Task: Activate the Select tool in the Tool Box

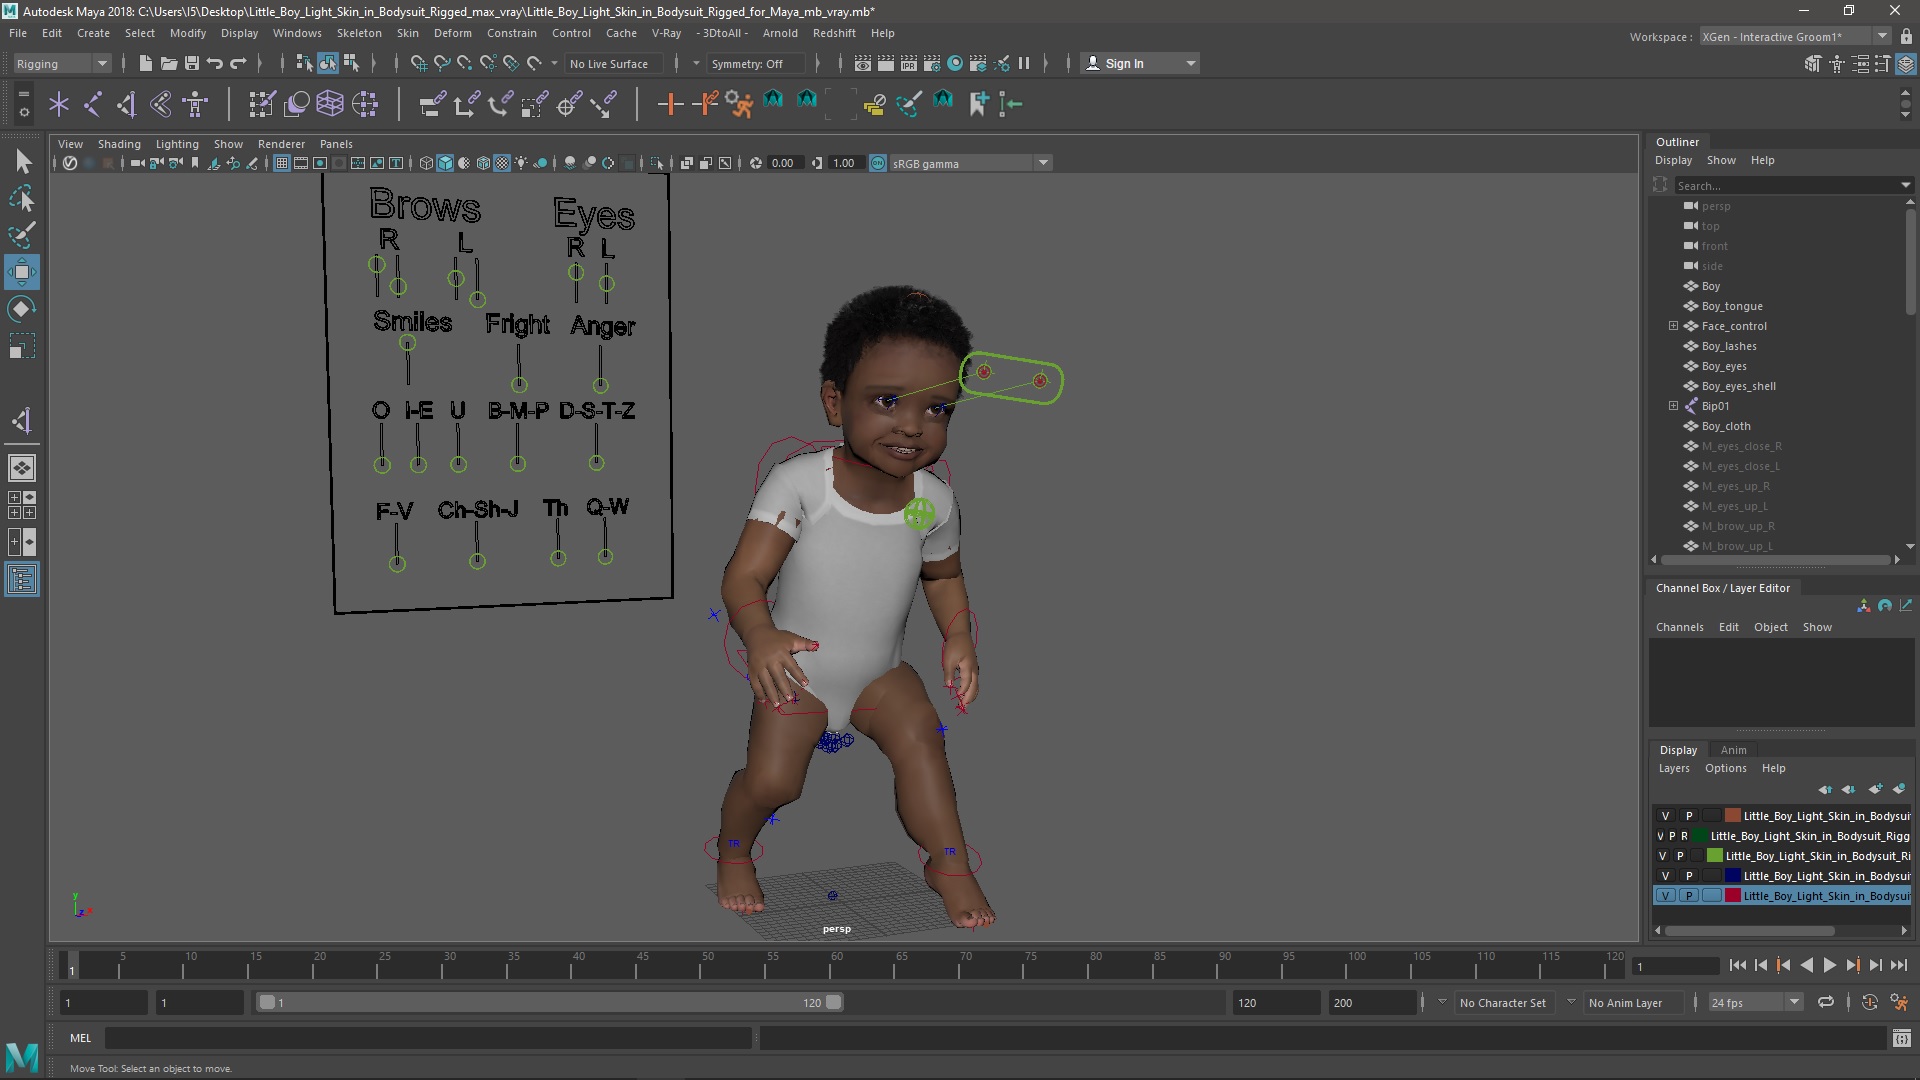Action: point(22,162)
